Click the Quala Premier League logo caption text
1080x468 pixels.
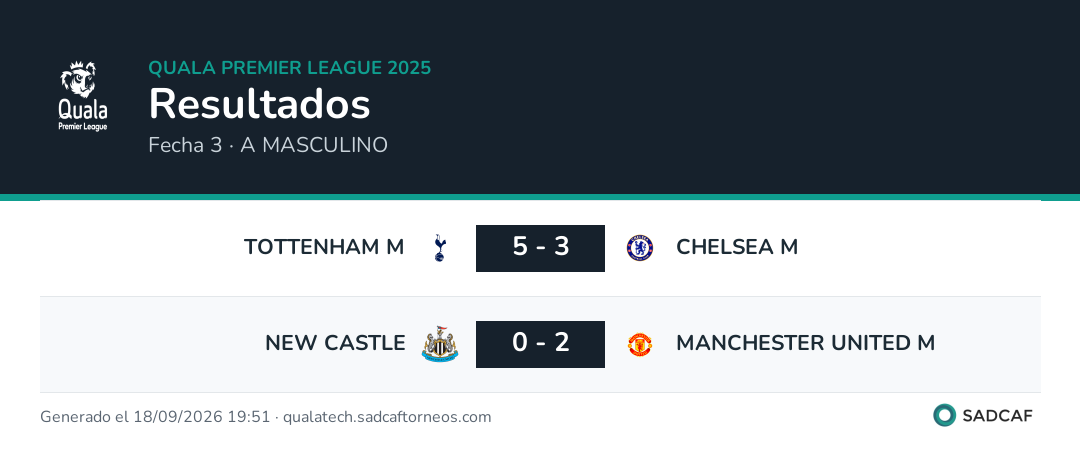coord(83,115)
